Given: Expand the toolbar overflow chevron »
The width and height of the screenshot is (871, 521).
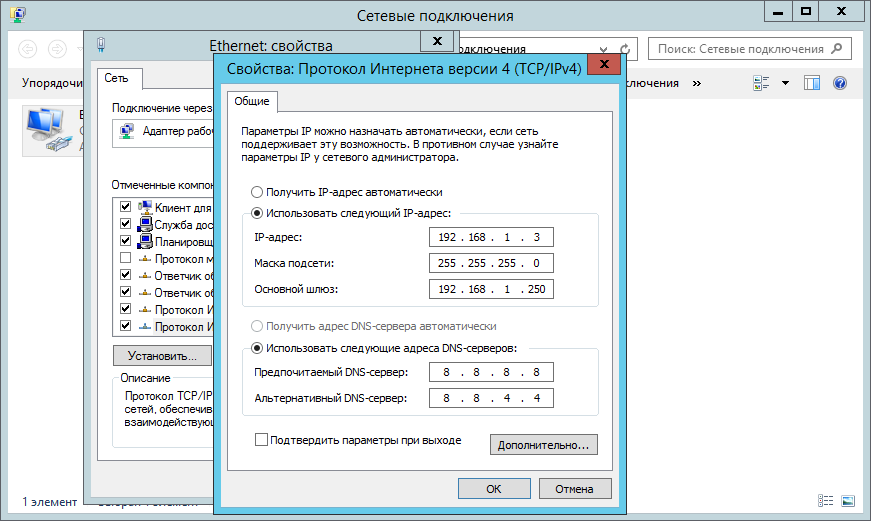Looking at the screenshot, I should point(696,83).
